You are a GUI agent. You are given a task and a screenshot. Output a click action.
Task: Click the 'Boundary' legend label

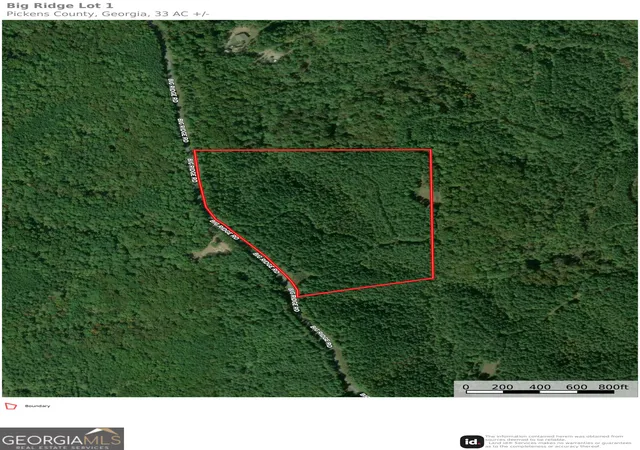[38, 406]
